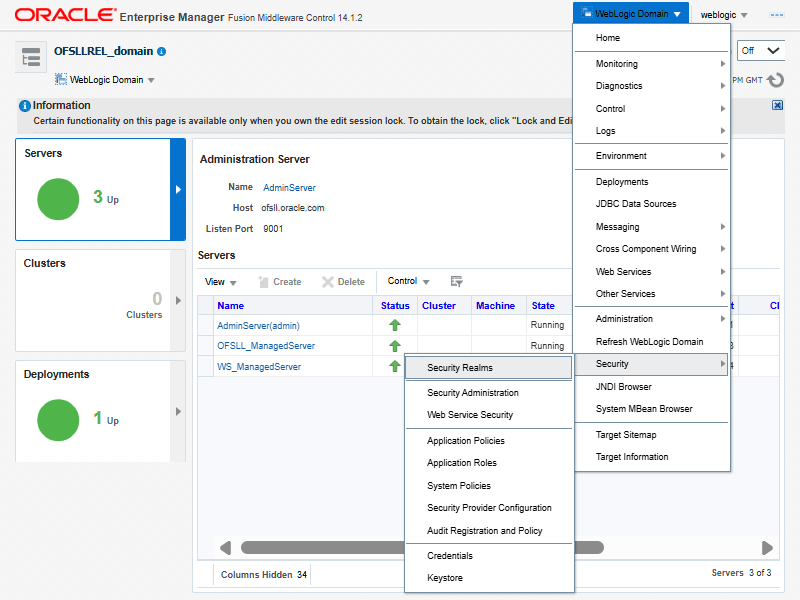Sort the table by Name column header
Screen dimensions: 800x600
coord(231,306)
